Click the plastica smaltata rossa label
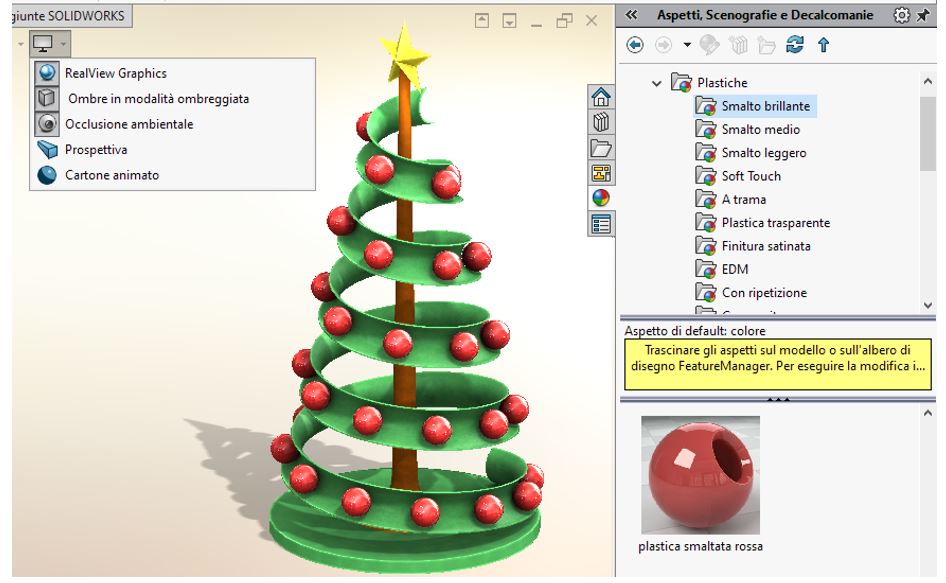The width and height of the screenshot is (946, 583). tap(700, 546)
